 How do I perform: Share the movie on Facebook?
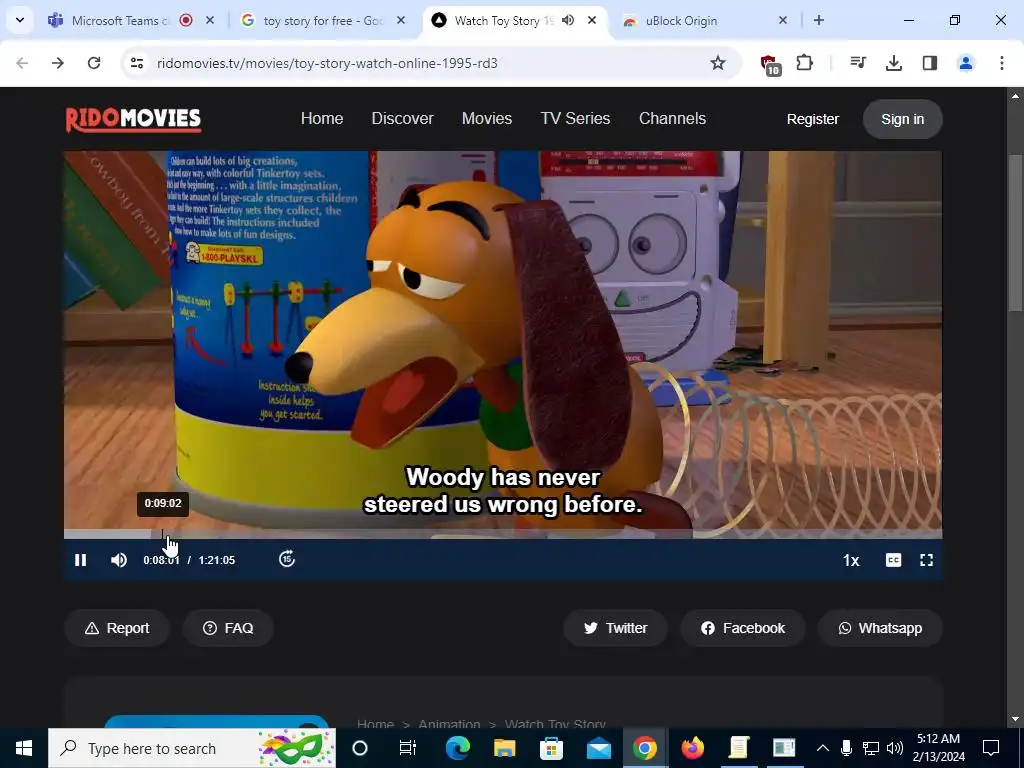coord(743,628)
